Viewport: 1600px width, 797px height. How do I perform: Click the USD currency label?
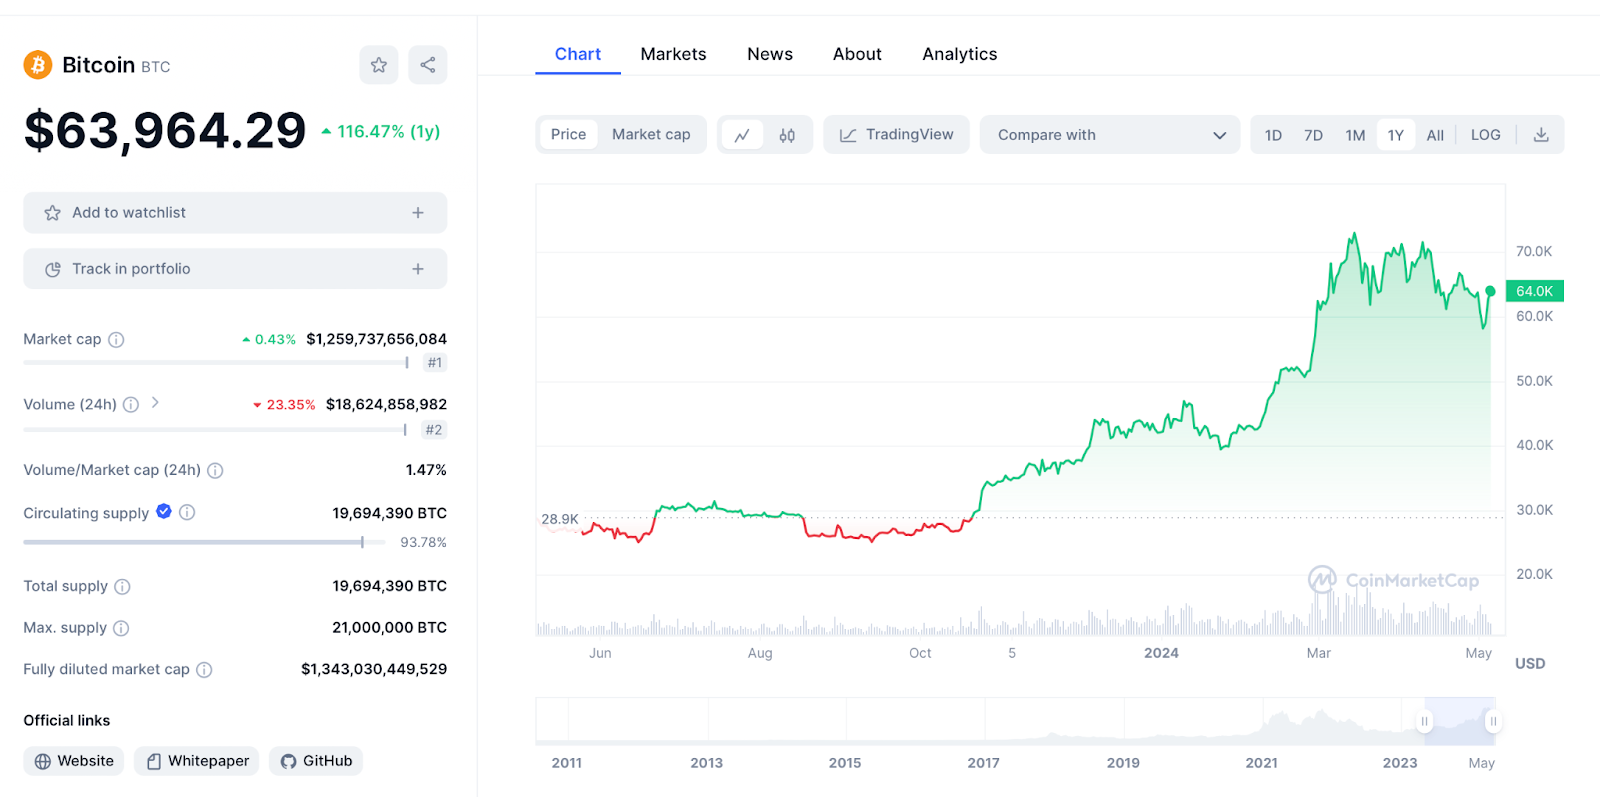pos(1530,663)
